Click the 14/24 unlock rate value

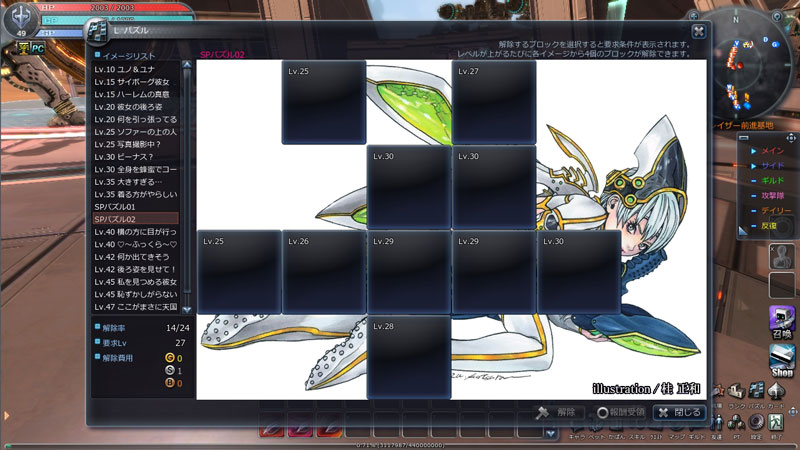tap(178, 328)
